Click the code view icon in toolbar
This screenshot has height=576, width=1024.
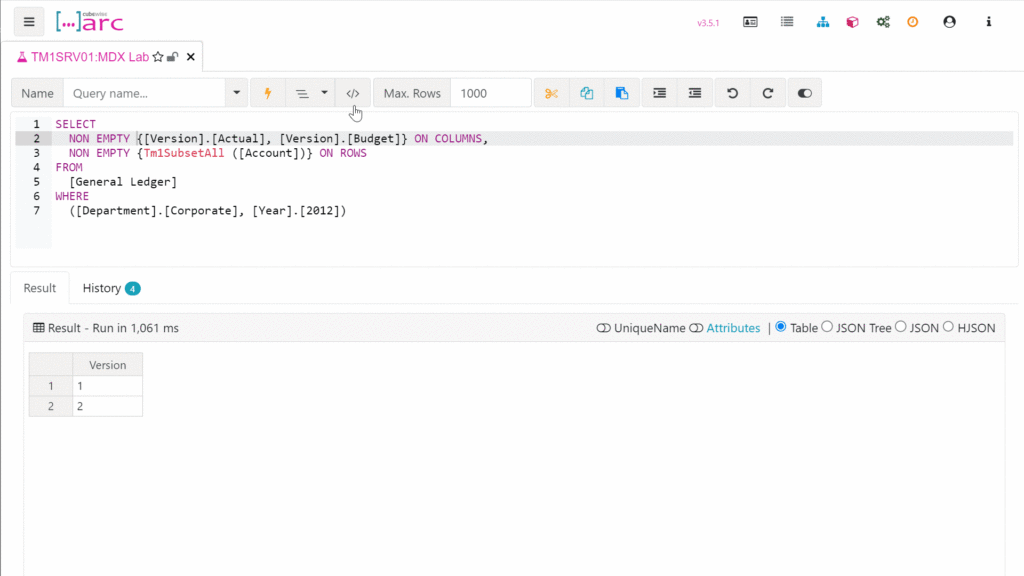(352, 93)
